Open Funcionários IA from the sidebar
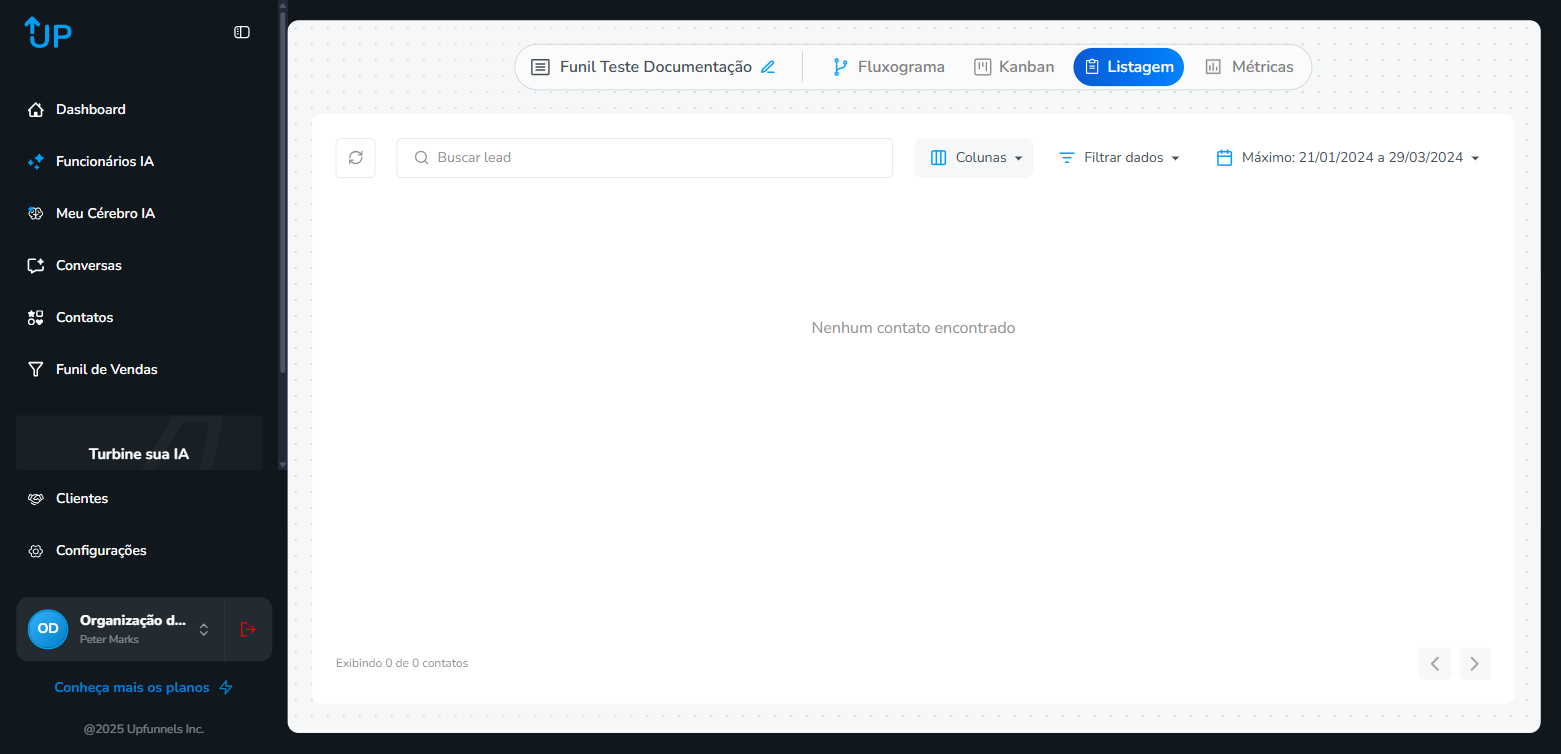 click(104, 161)
